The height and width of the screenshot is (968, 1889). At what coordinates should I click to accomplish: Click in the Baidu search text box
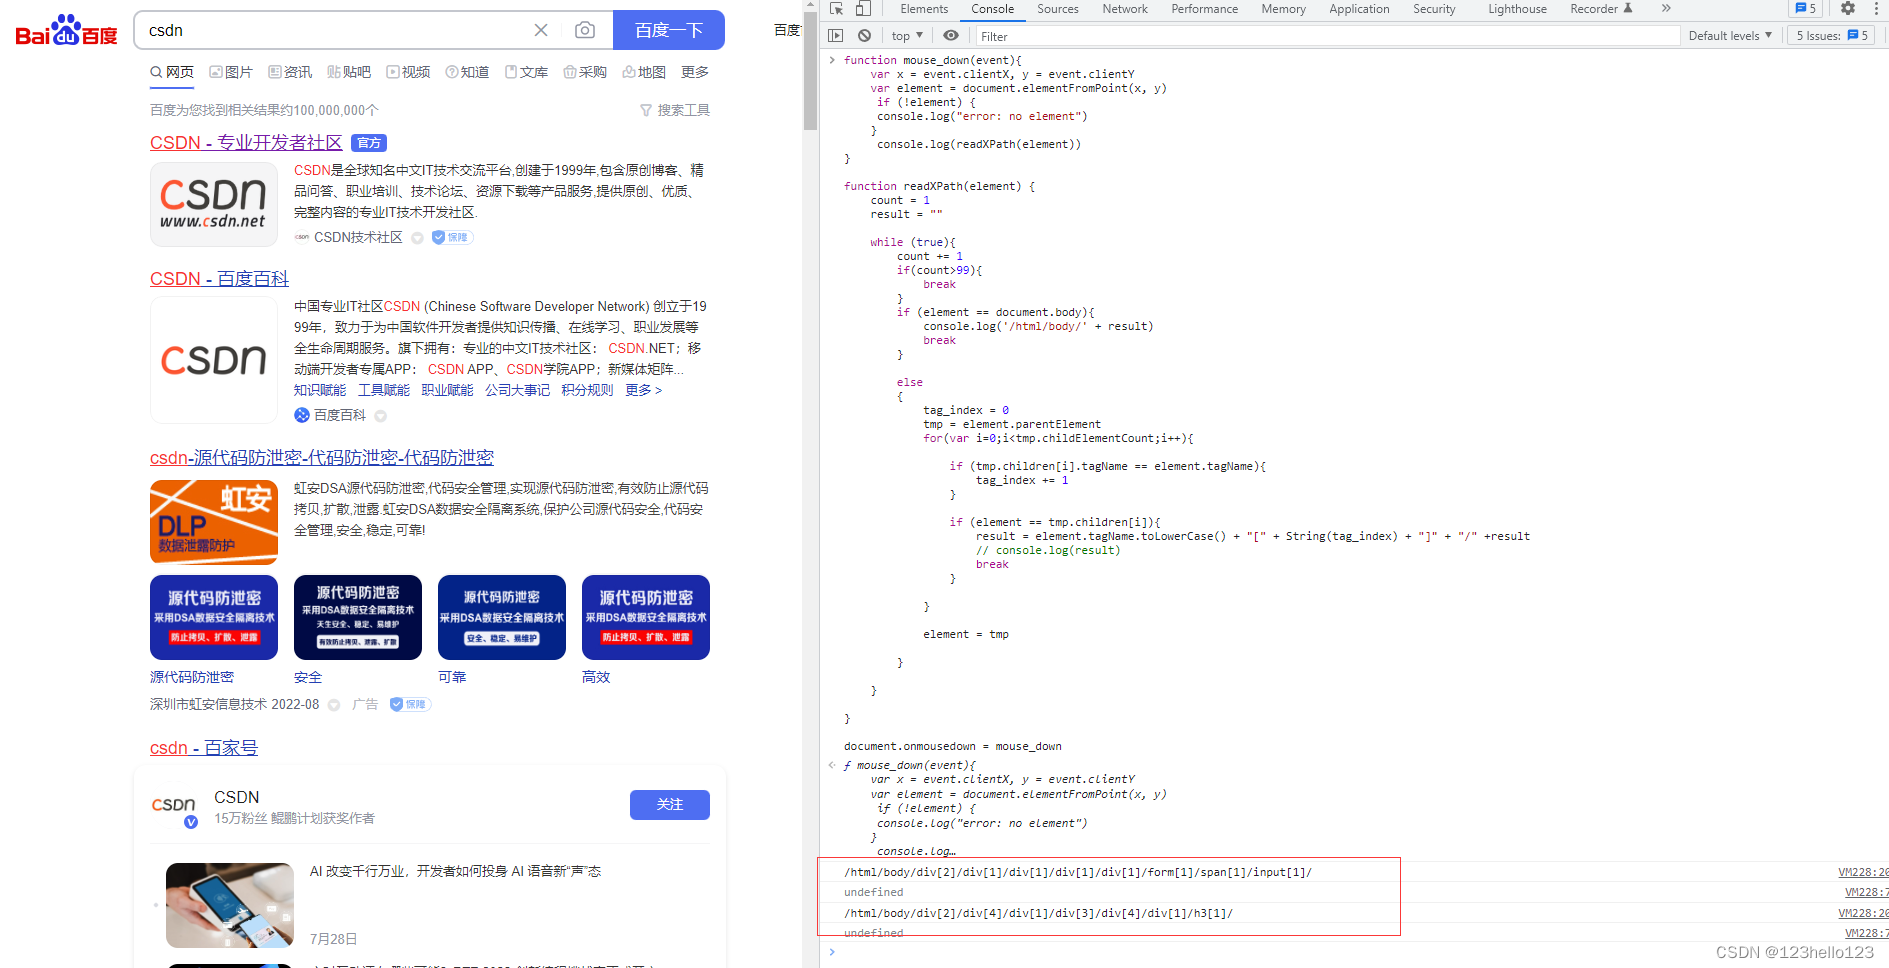[335, 30]
